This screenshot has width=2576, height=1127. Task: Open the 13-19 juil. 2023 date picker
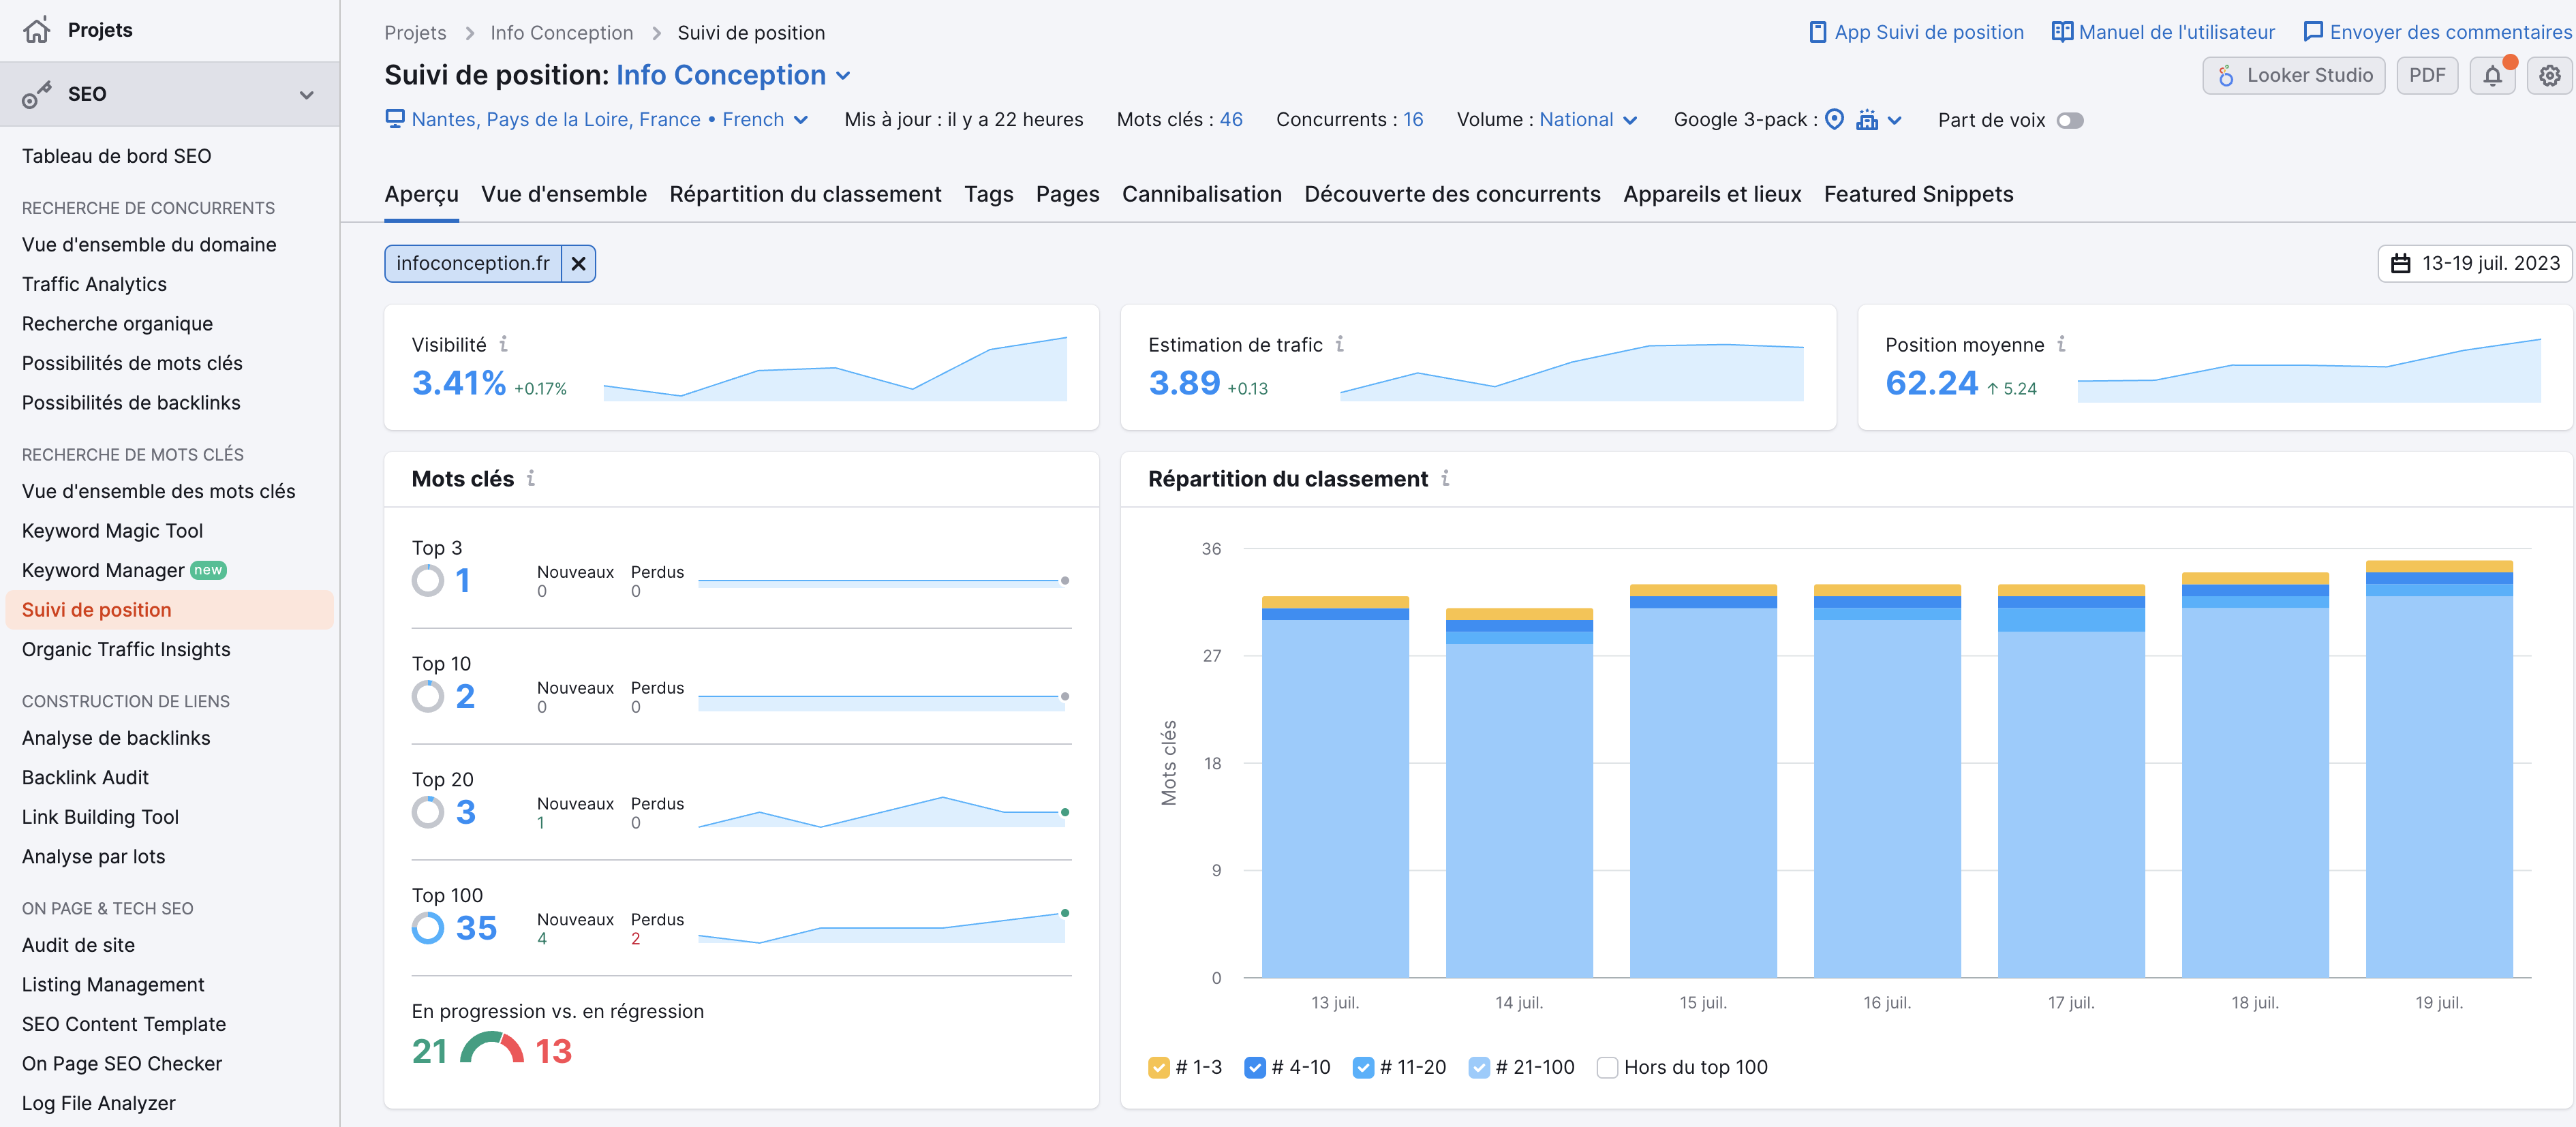tap(2474, 263)
